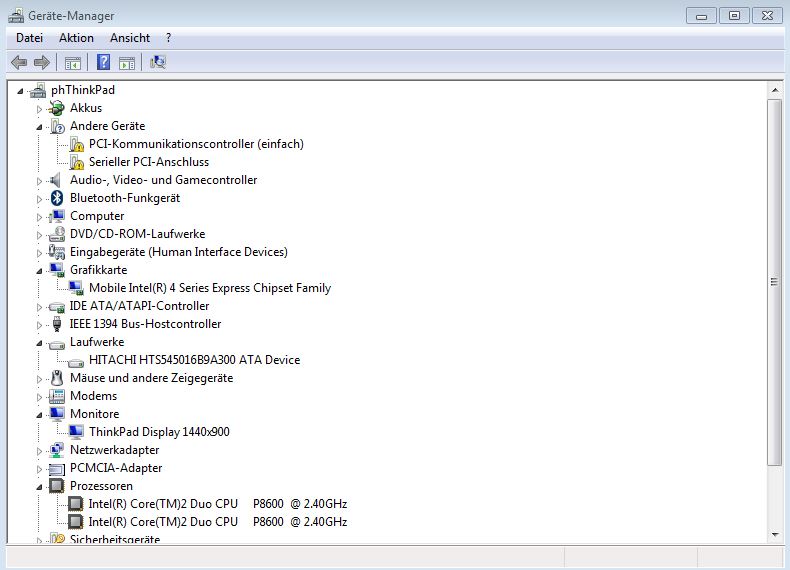The width and height of the screenshot is (790, 570).
Task: Collapse the Prozessoren category
Action: (x=39, y=487)
